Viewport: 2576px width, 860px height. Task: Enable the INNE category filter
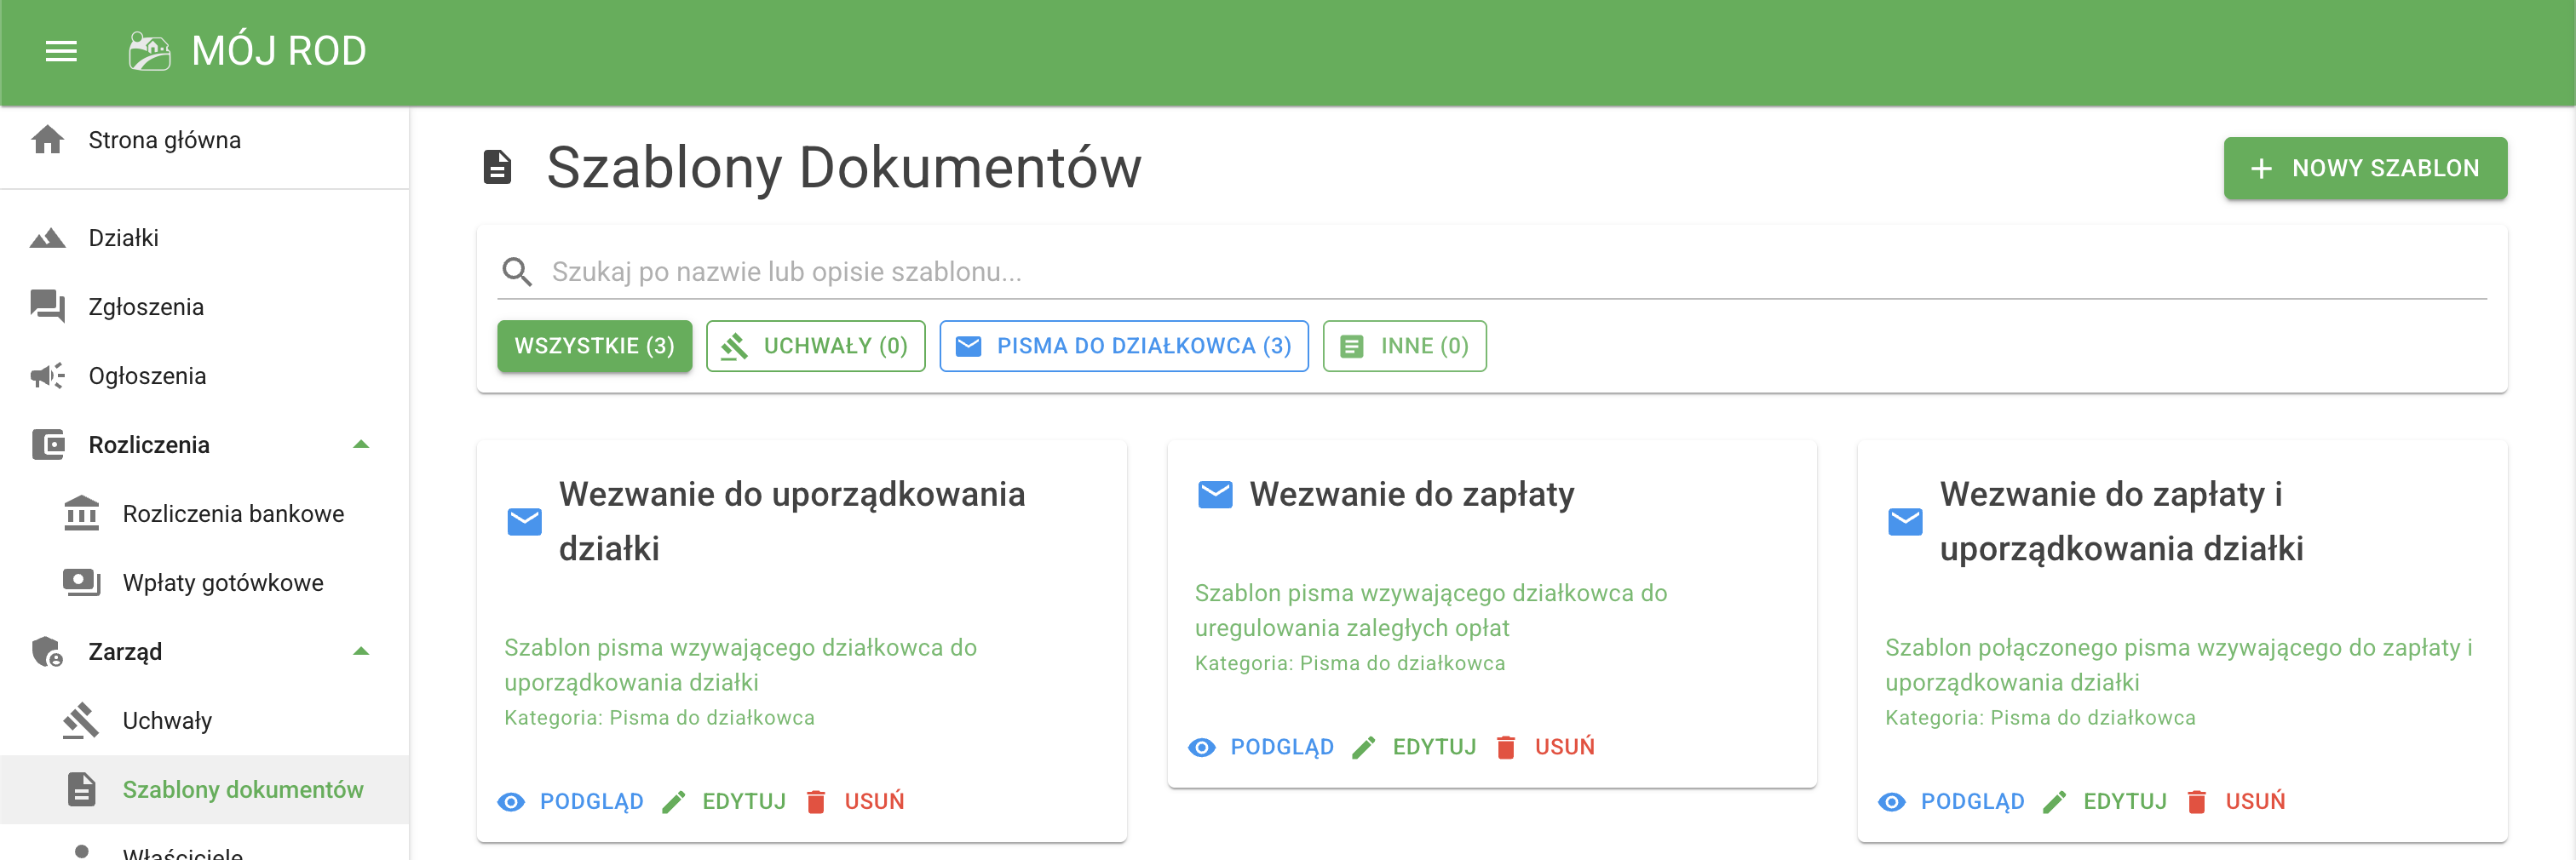click(x=1404, y=345)
